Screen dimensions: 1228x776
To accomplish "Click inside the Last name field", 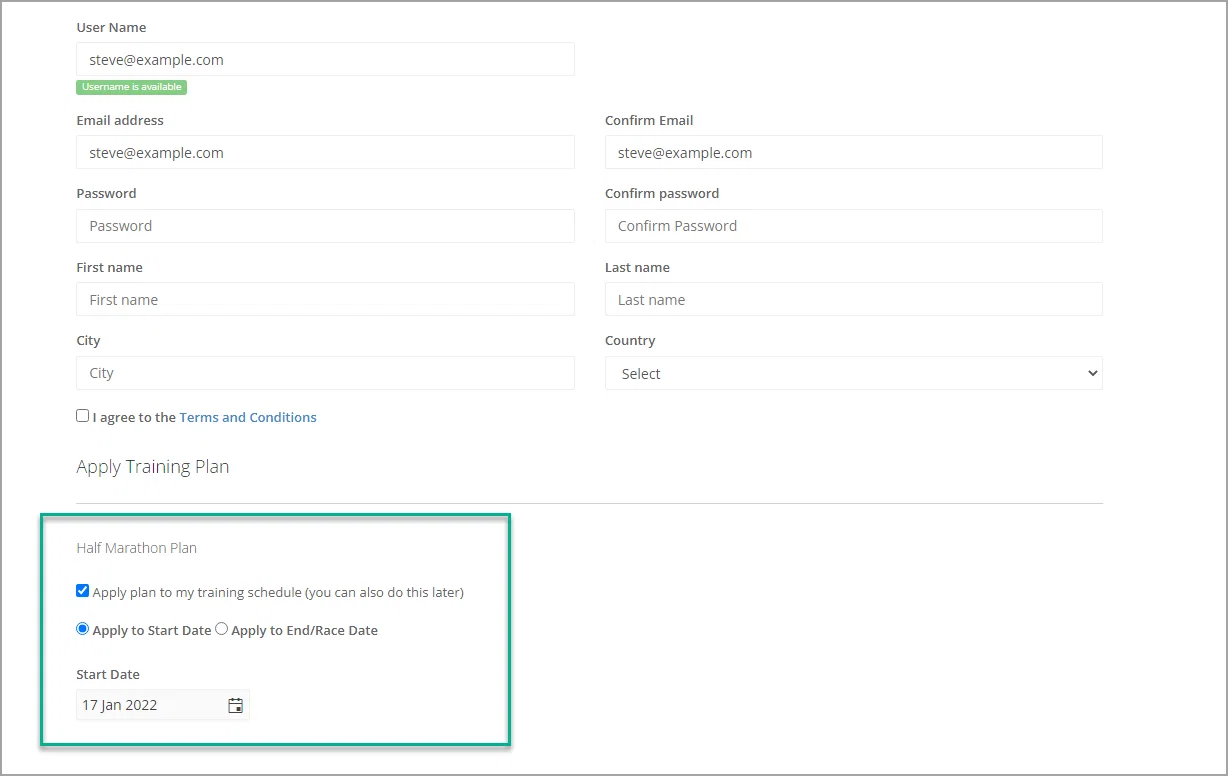I will [853, 299].
